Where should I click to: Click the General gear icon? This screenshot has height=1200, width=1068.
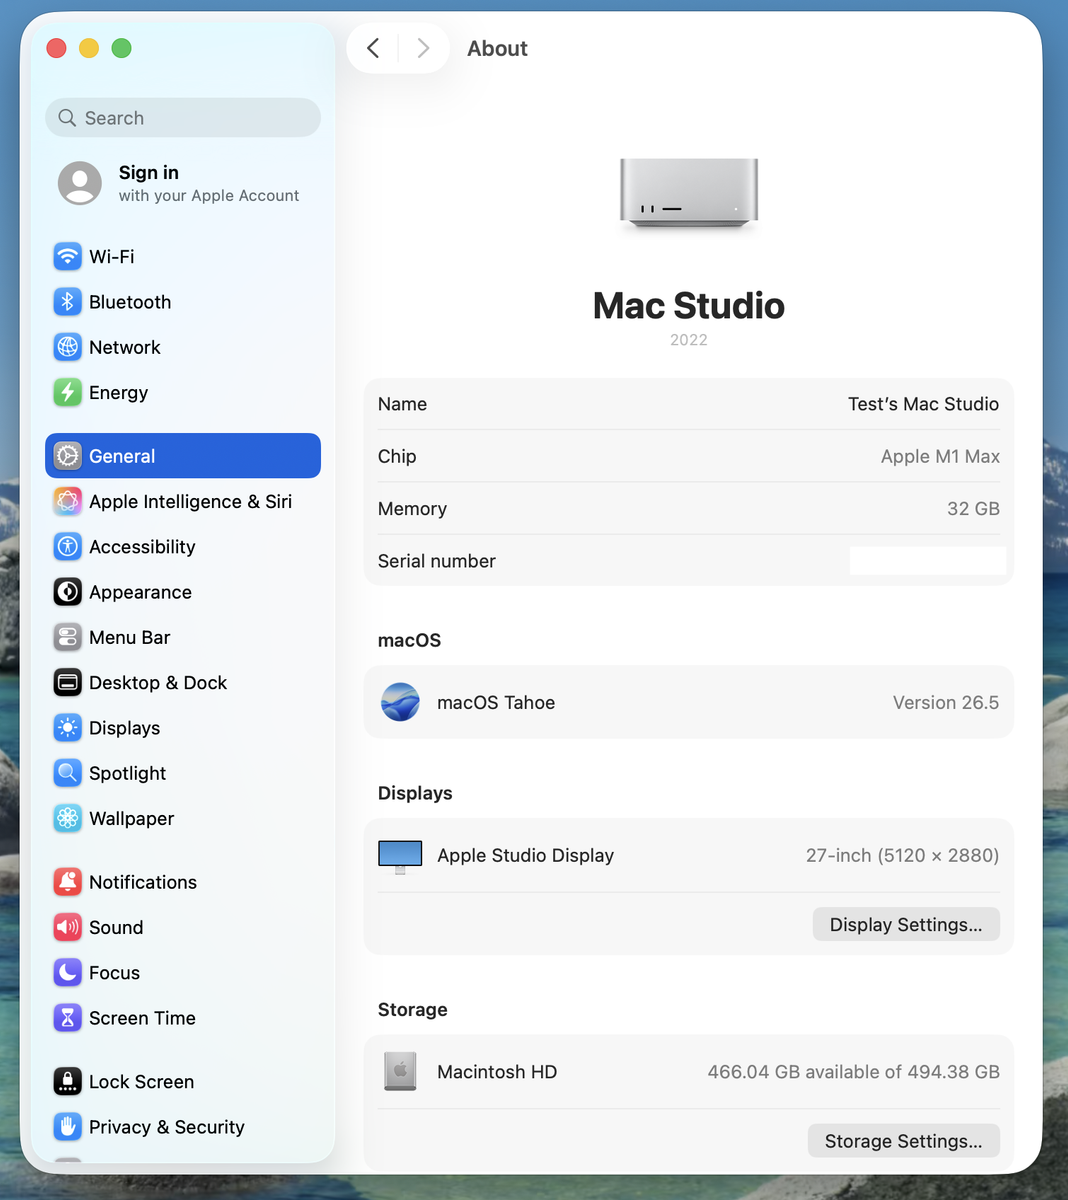click(67, 456)
